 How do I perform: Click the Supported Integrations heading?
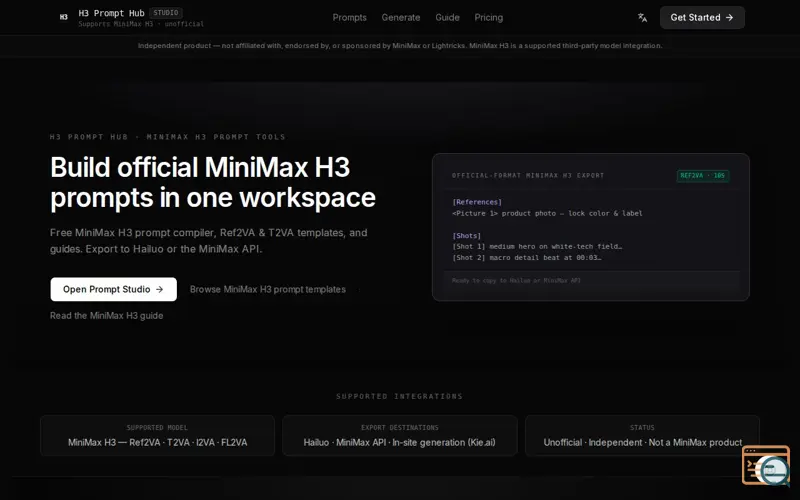click(399, 396)
